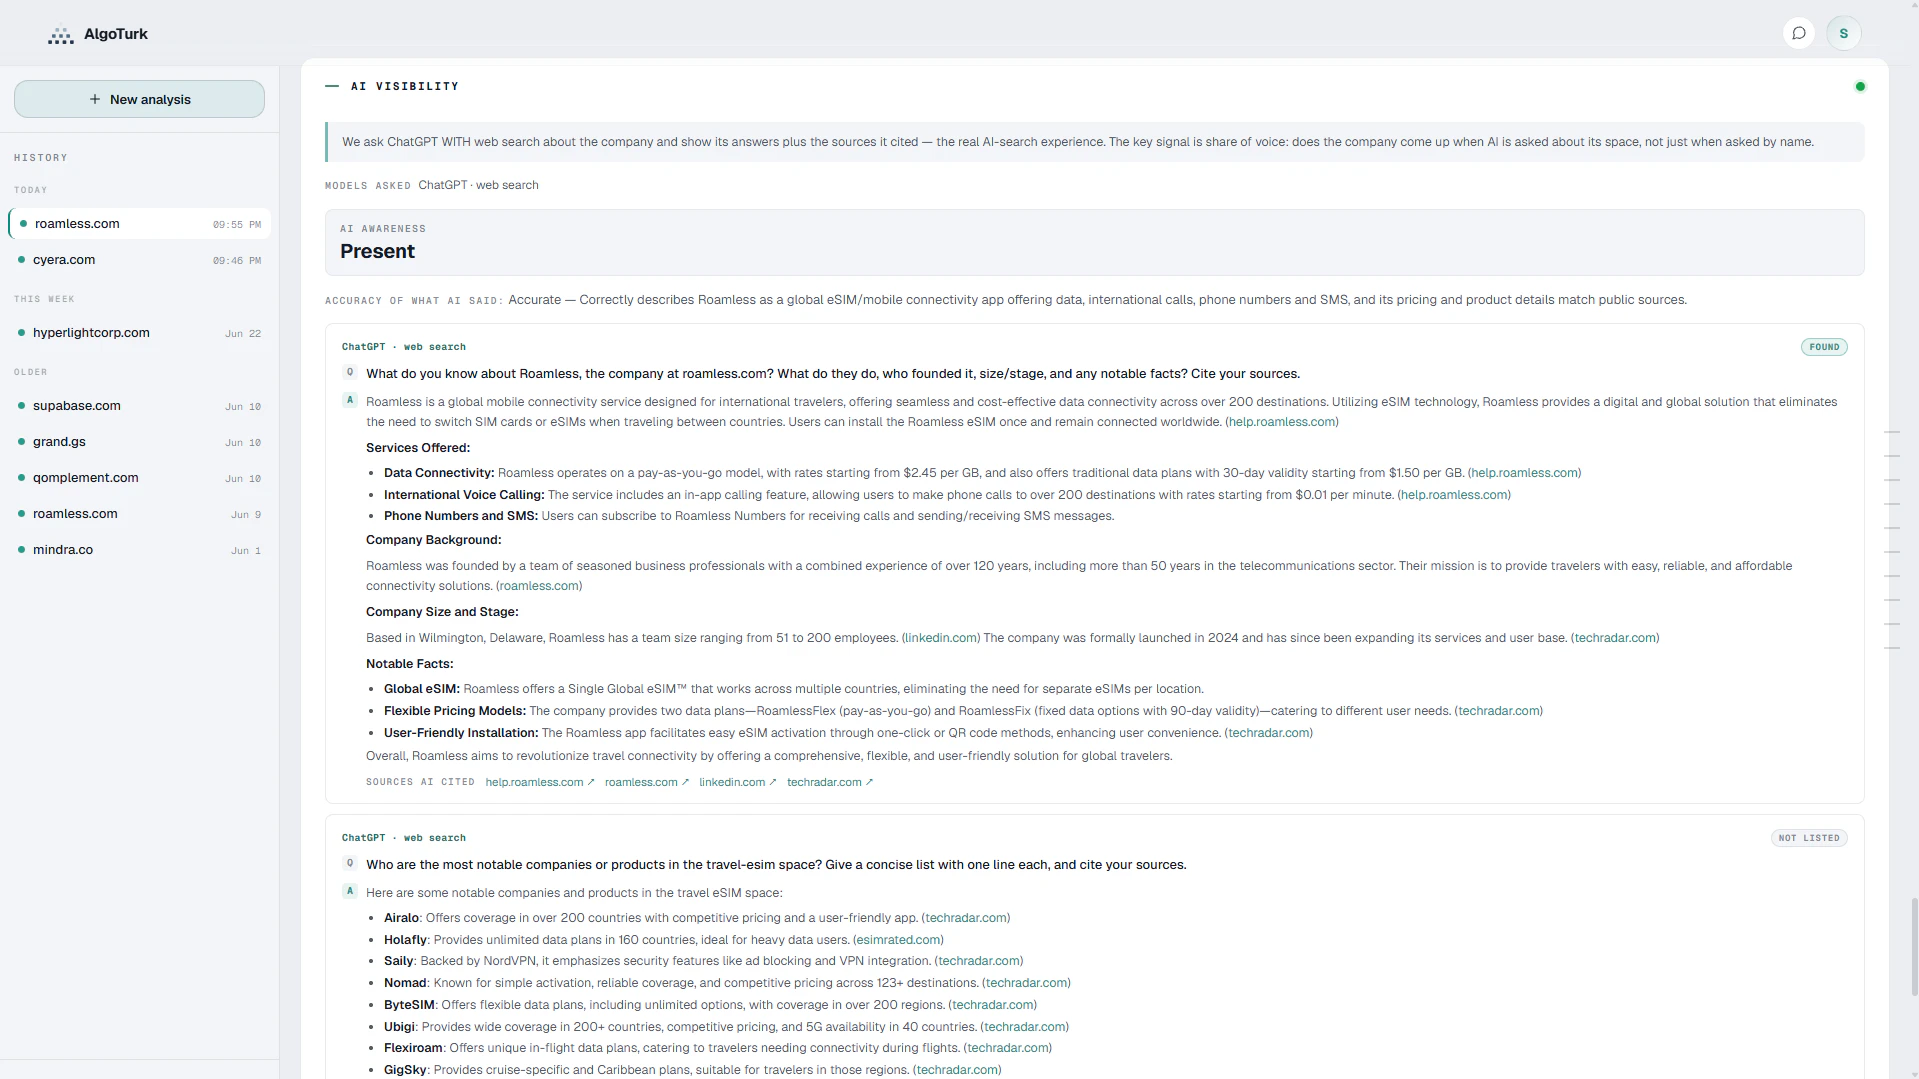Follow the techradar.com link beside Airalo
Screen dimensions: 1919x1079
(x=966, y=918)
